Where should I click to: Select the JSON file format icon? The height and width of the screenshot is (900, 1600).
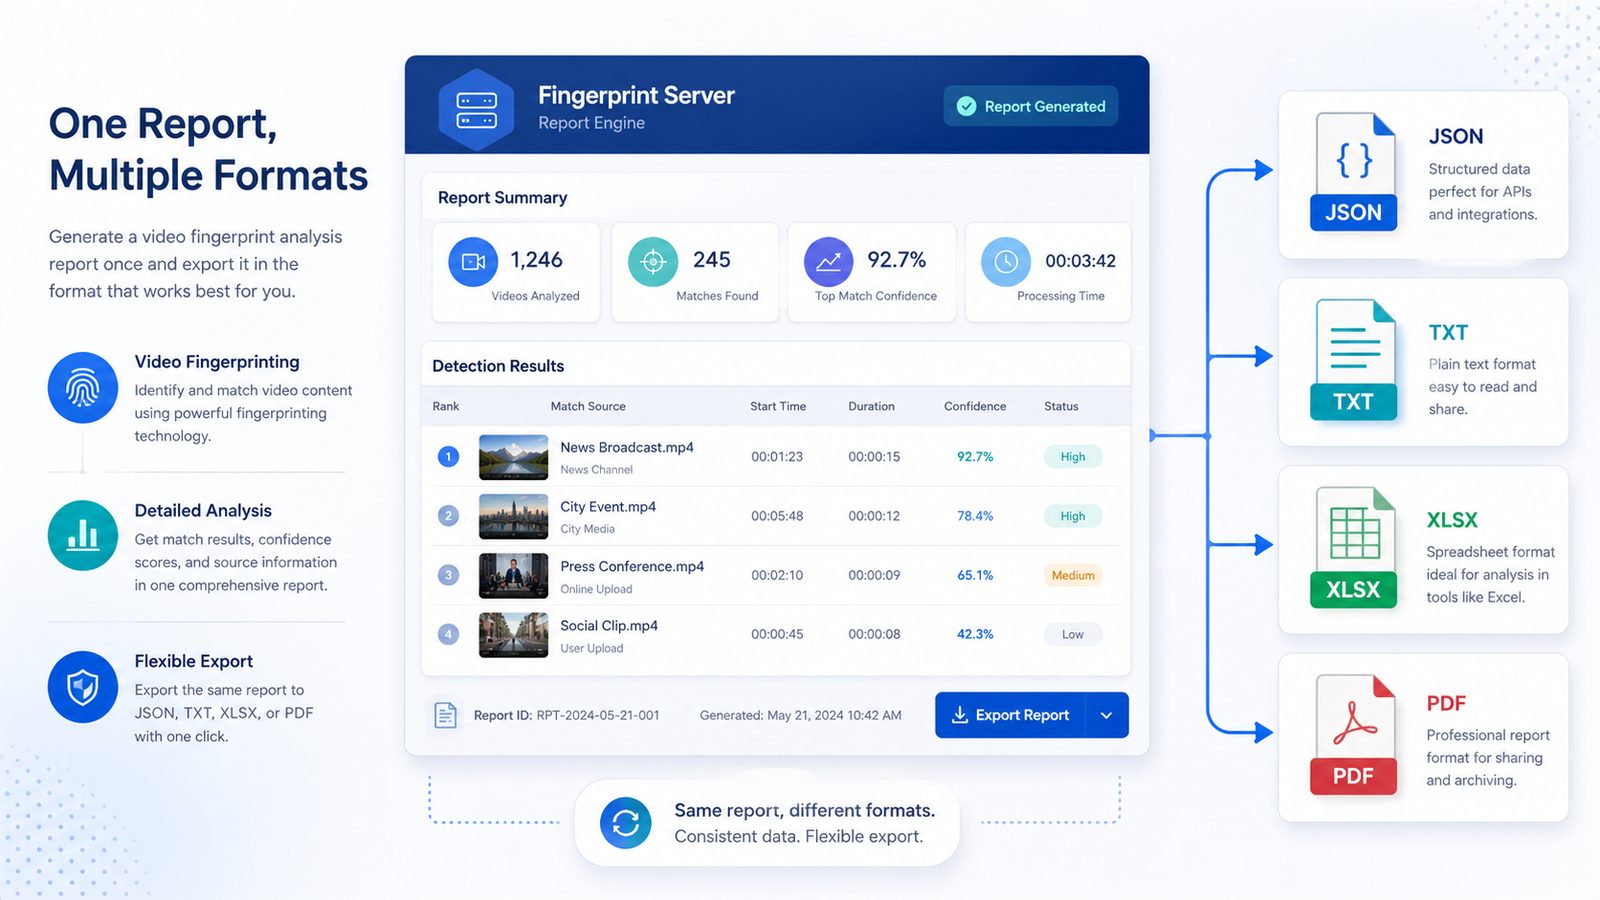pos(1354,172)
